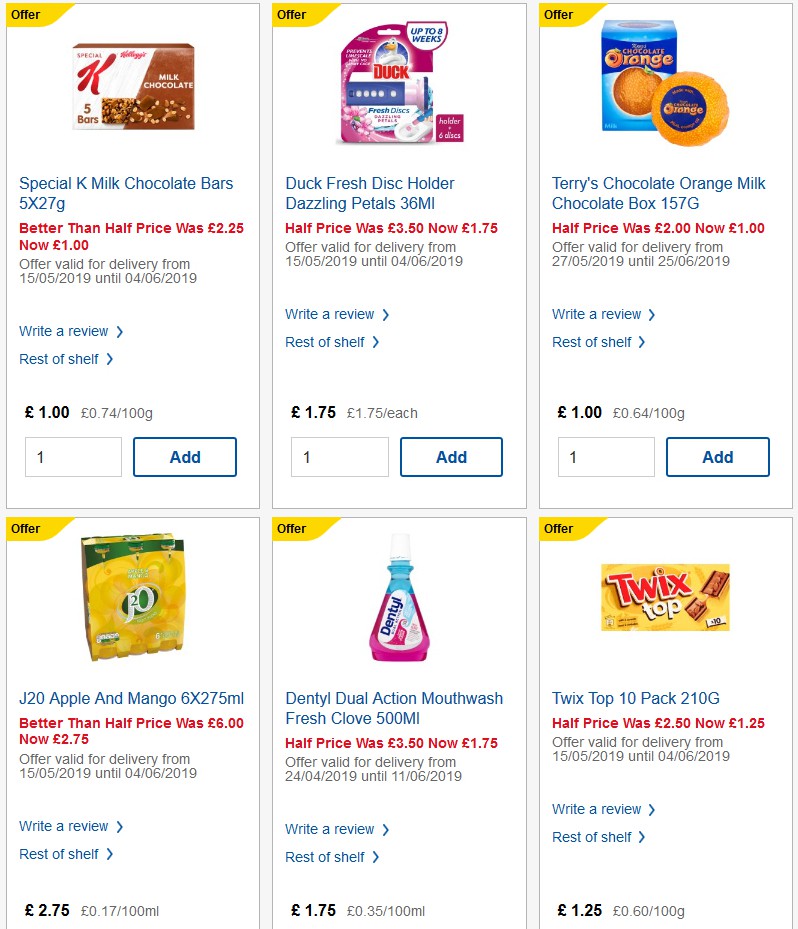The height and width of the screenshot is (929, 798).
Task: Click the Offer badge on the J20 listing
Action: 25,528
